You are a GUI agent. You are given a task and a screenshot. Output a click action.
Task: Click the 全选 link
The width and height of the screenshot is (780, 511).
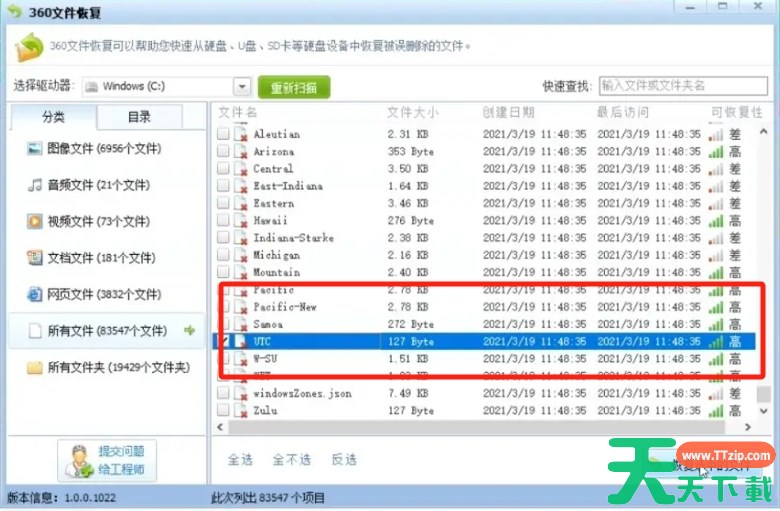click(240, 459)
